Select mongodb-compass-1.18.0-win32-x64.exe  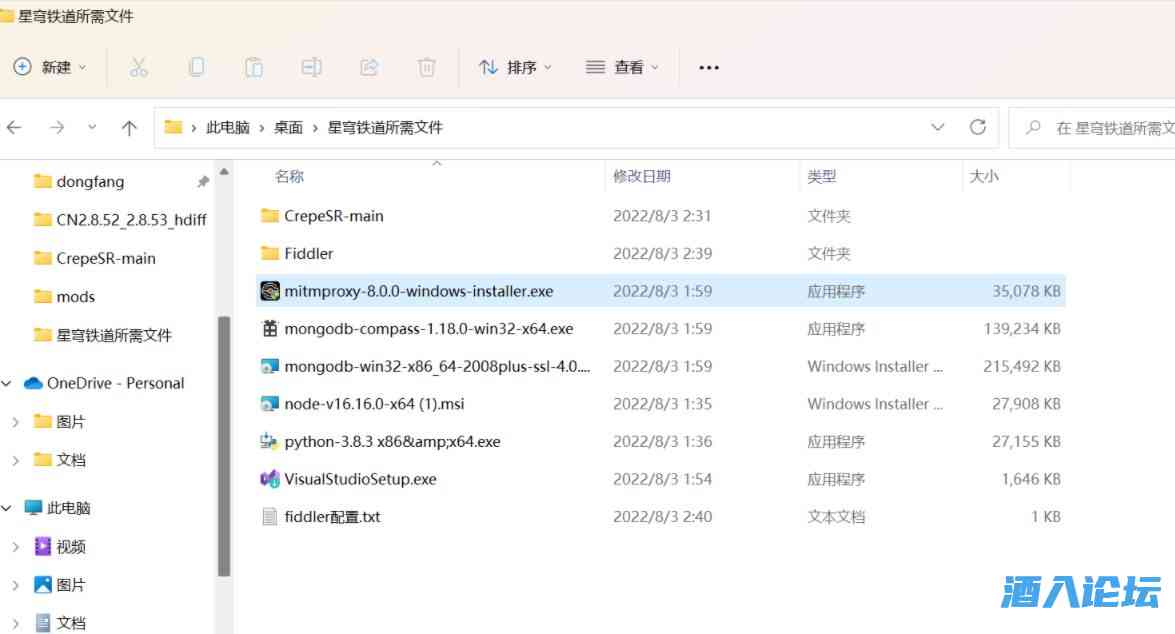pos(660,328)
